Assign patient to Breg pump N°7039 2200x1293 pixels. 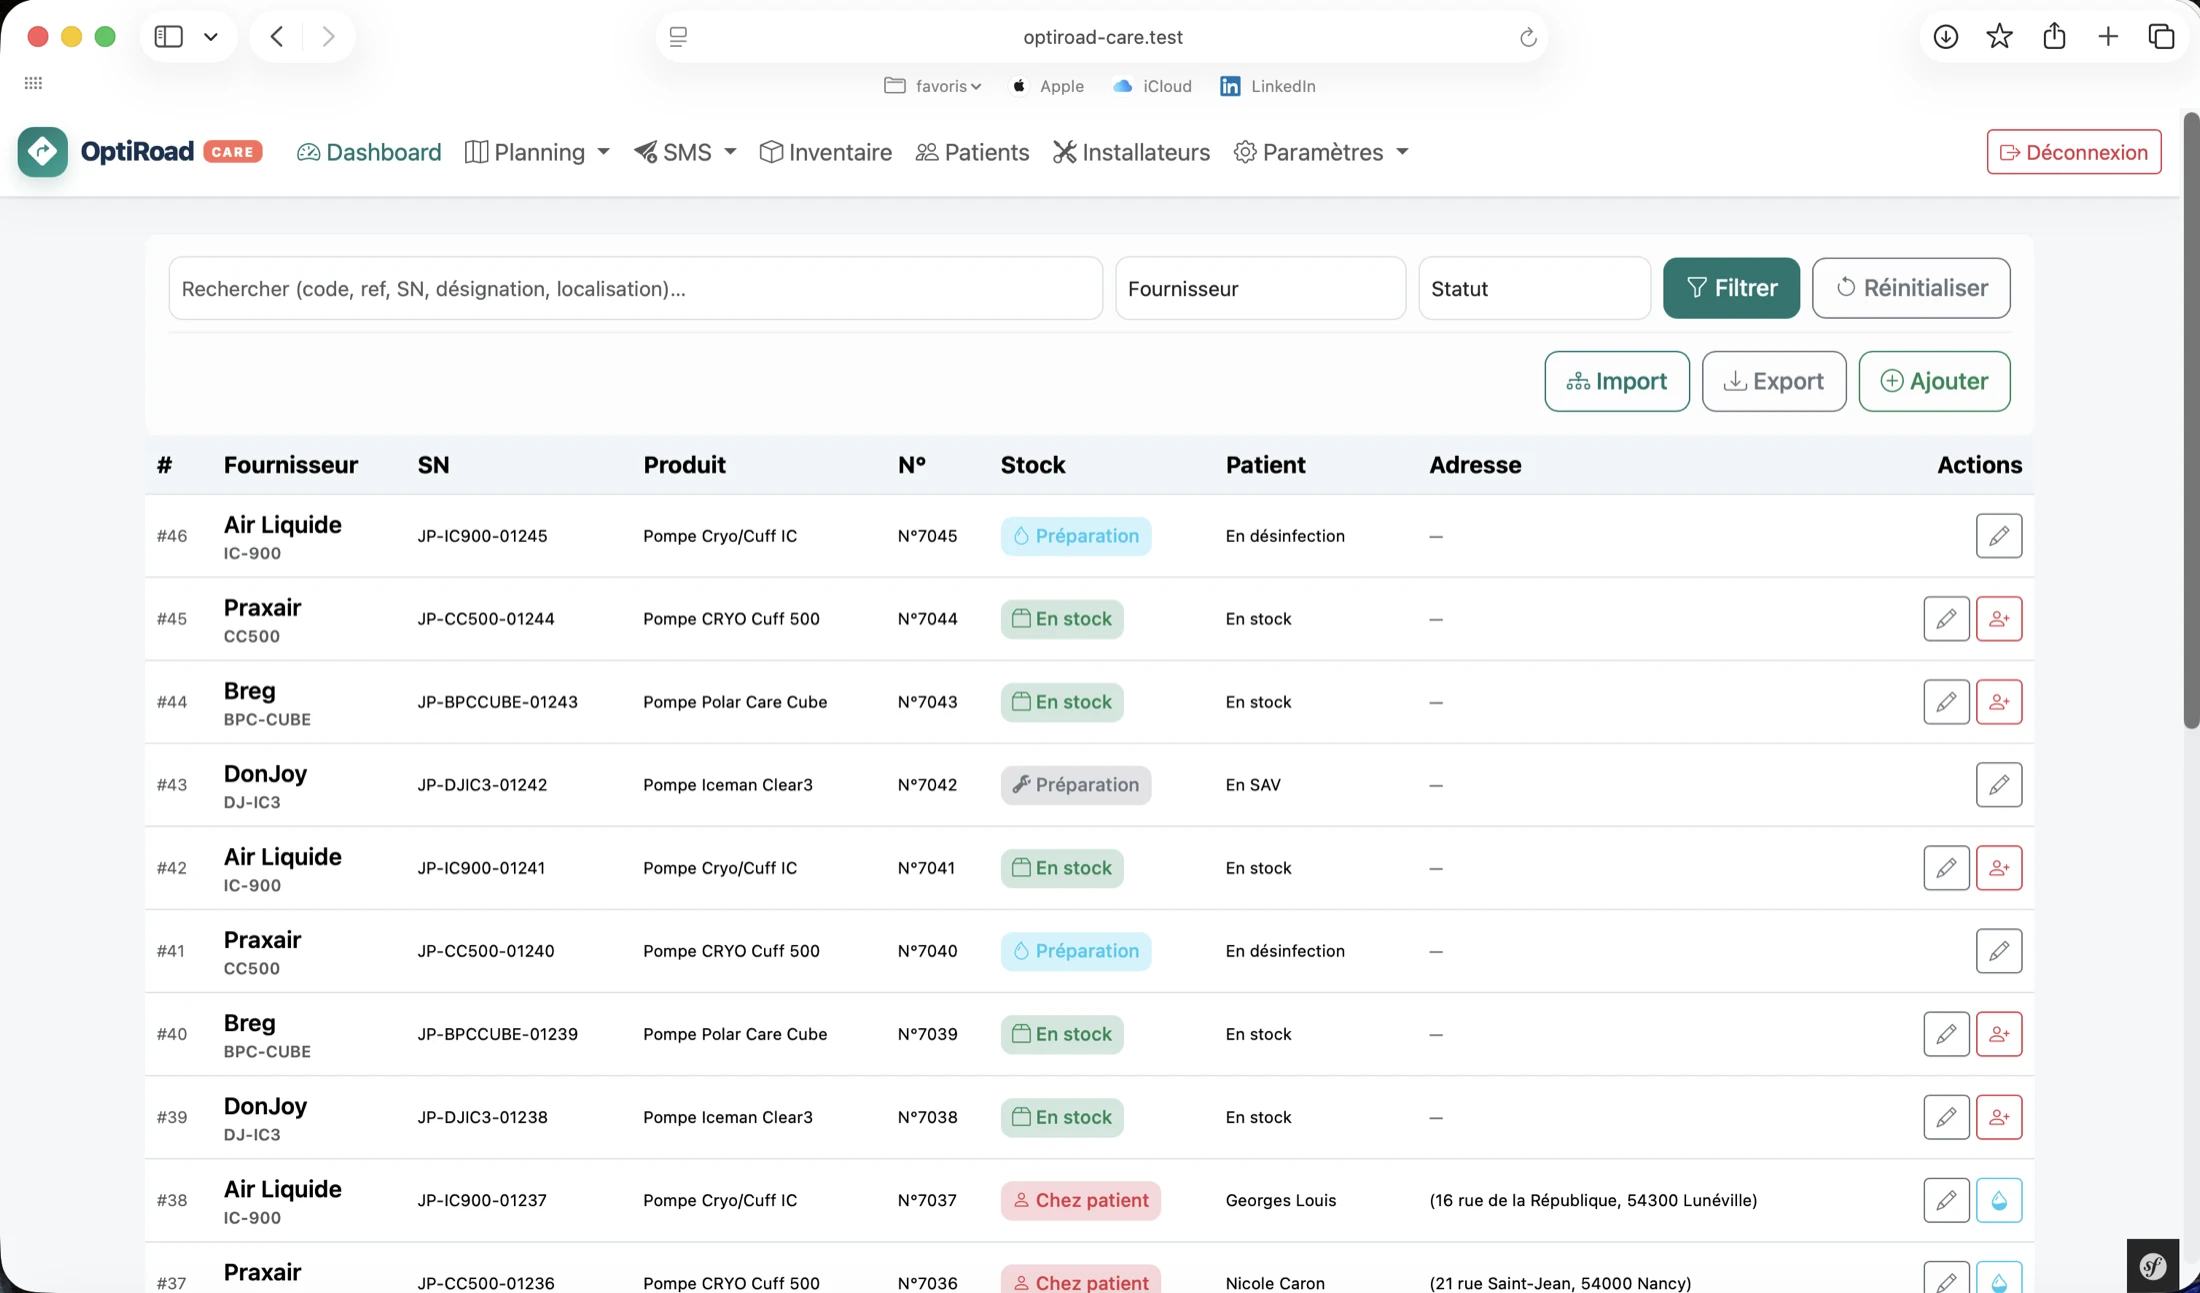[1998, 1034]
